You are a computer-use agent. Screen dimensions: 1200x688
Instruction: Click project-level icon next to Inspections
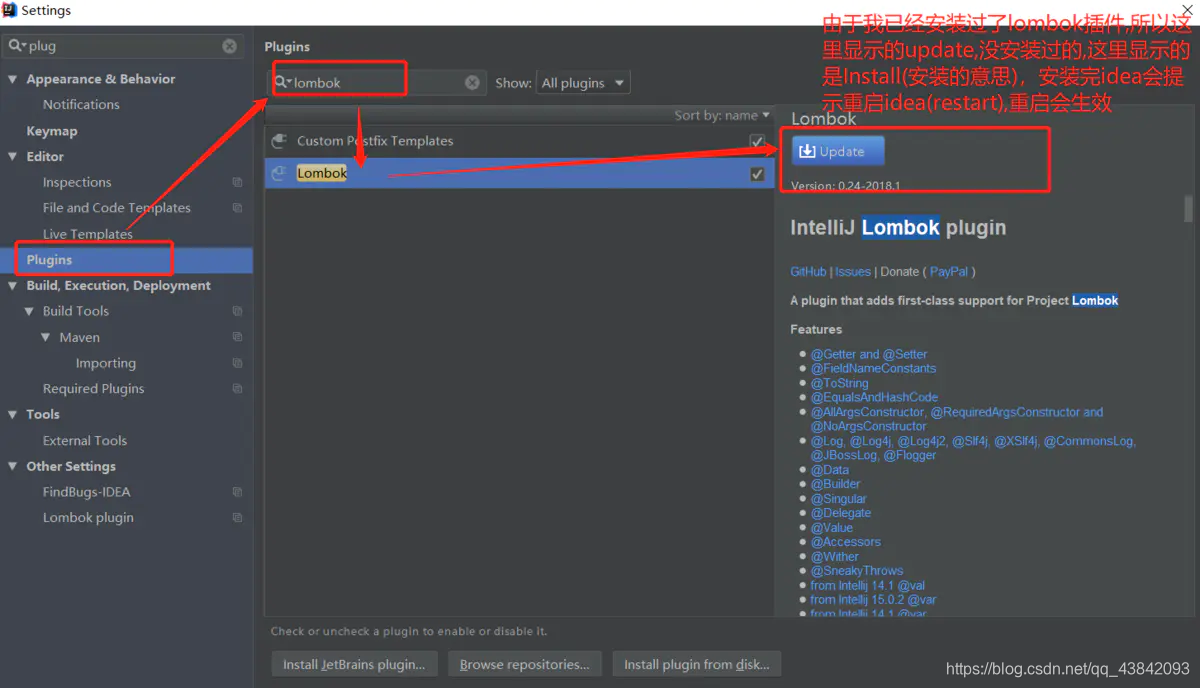[x=237, y=183]
